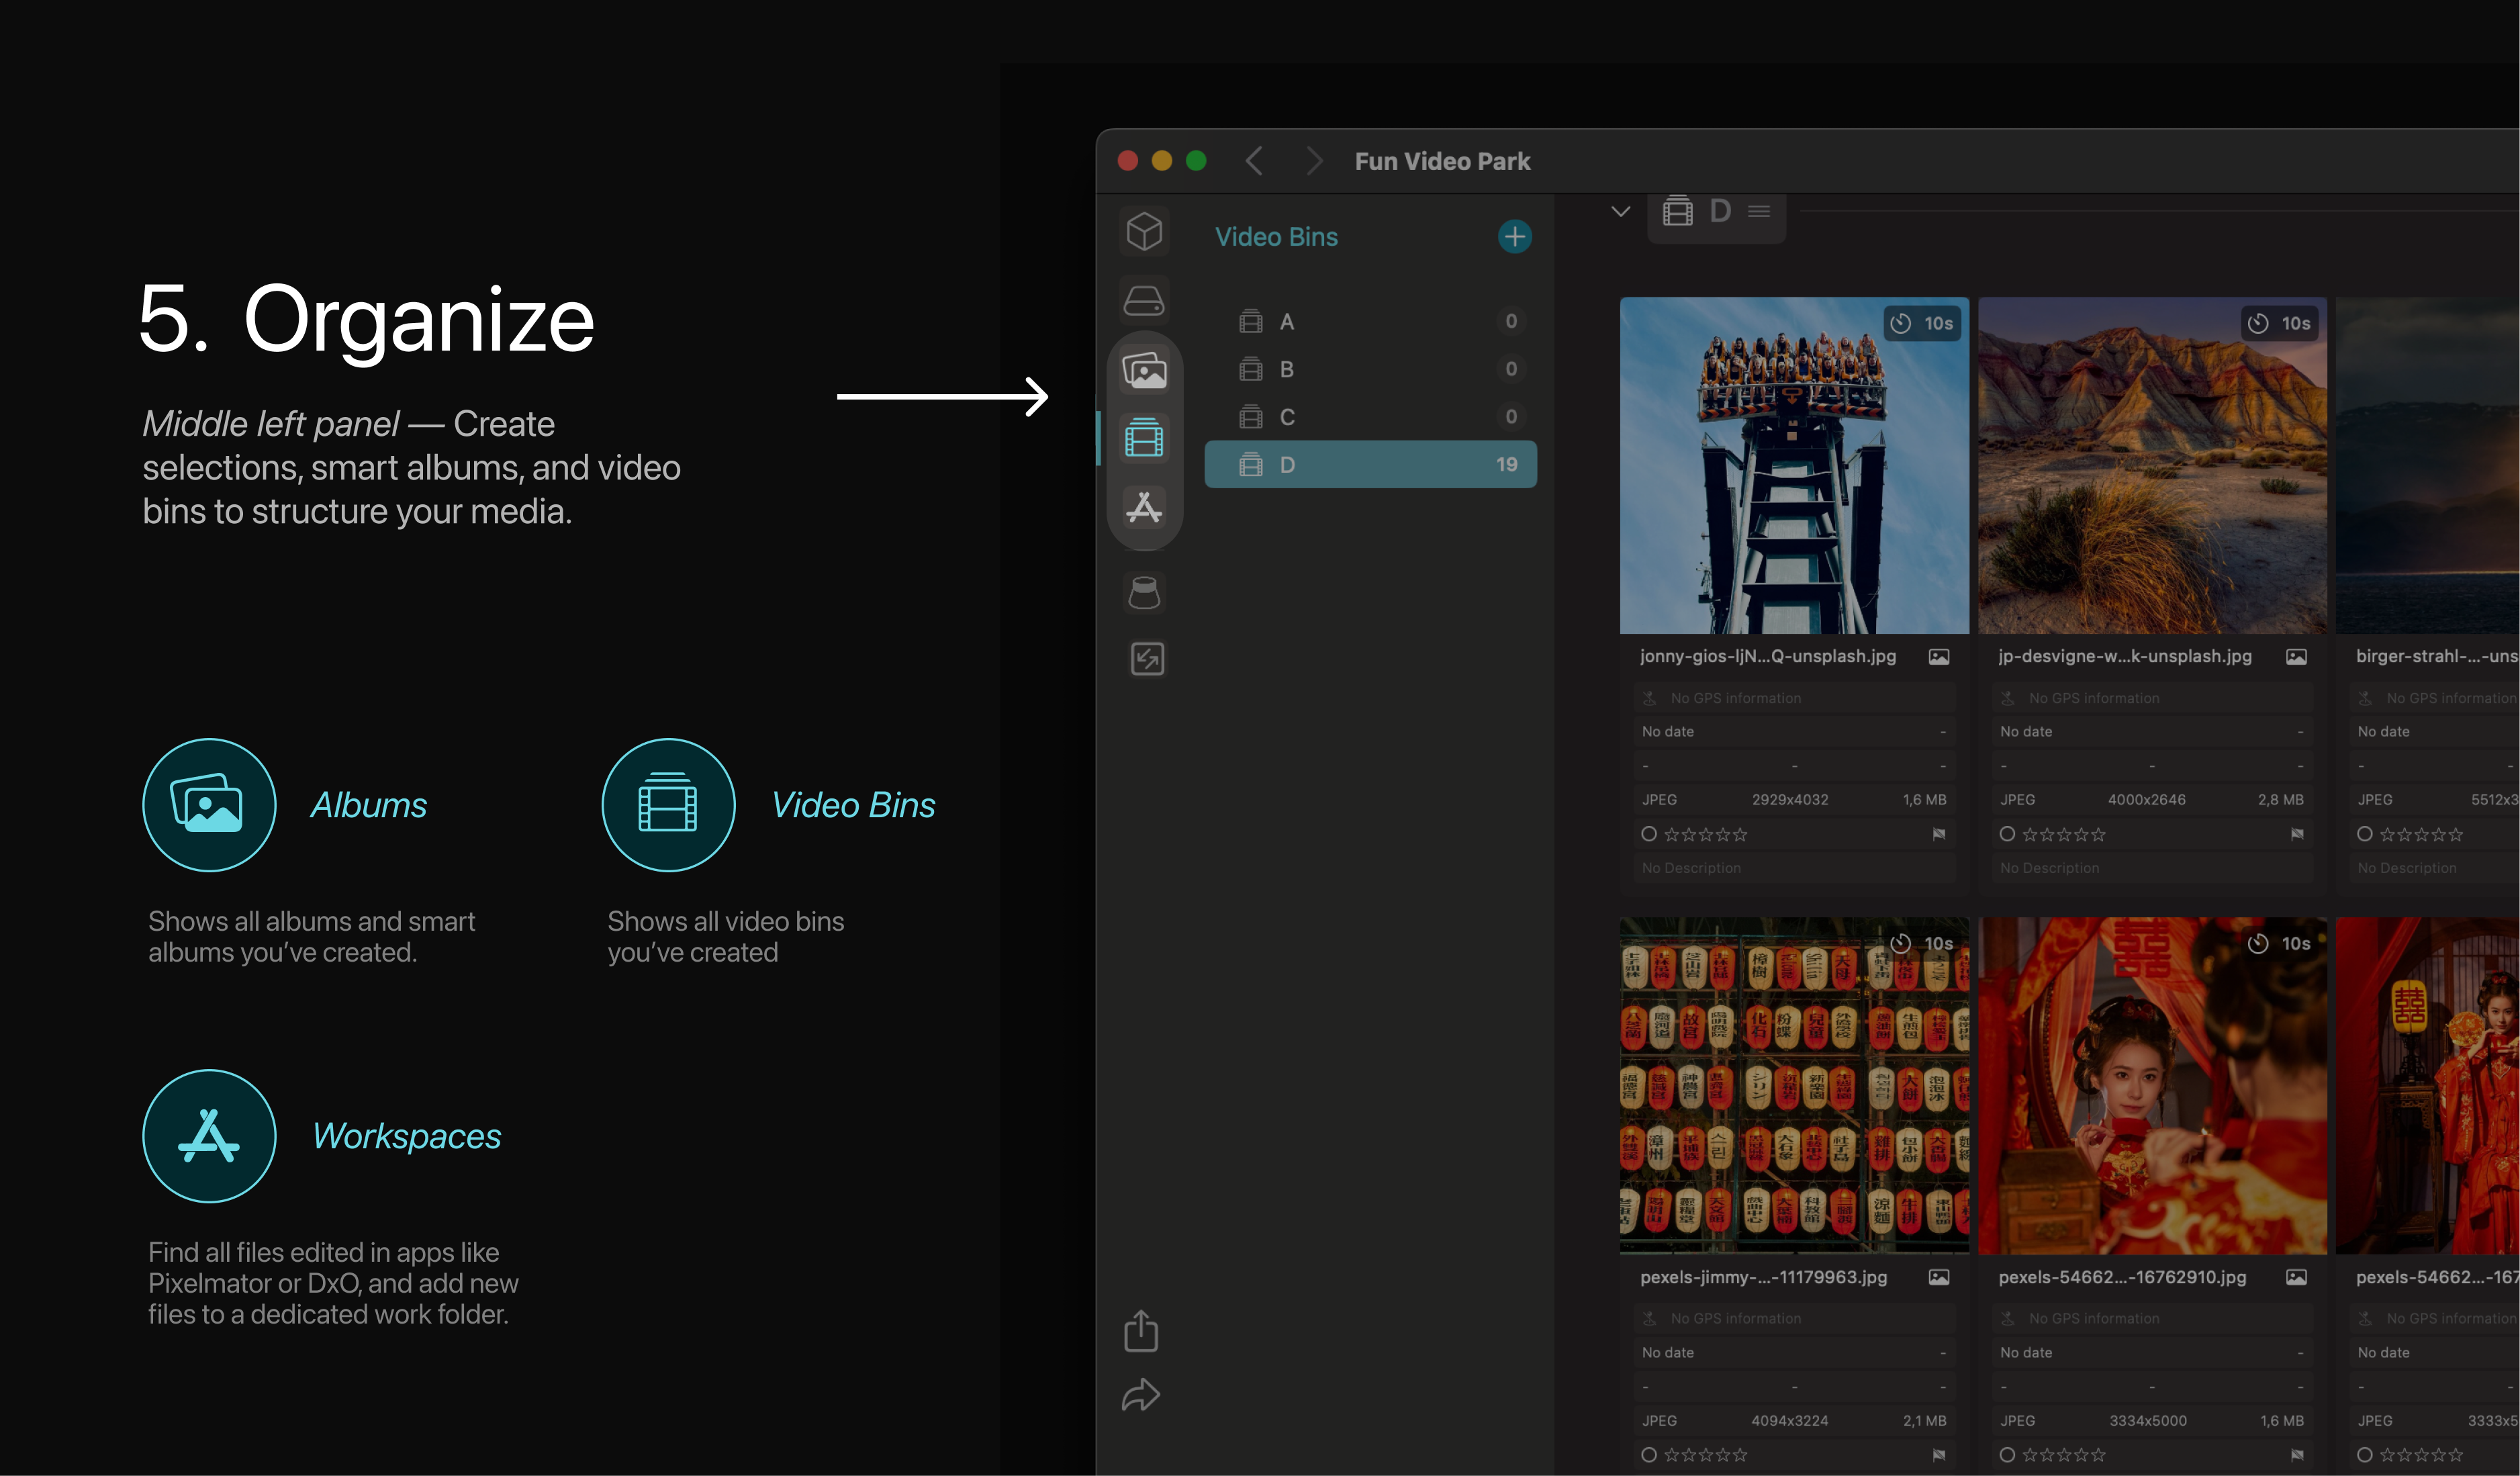Click the bucket-shaped sidebar icon
The width and height of the screenshot is (2520, 1476).
point(1145,592)
